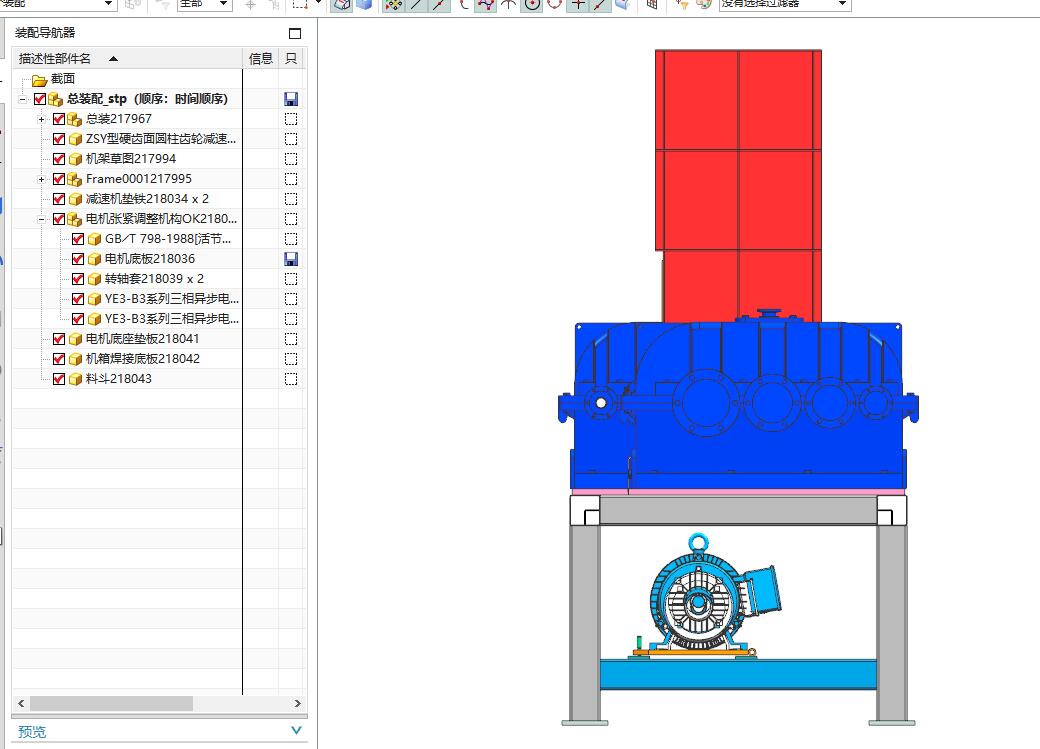Click the assembly icon beside 总装217967

75,119
